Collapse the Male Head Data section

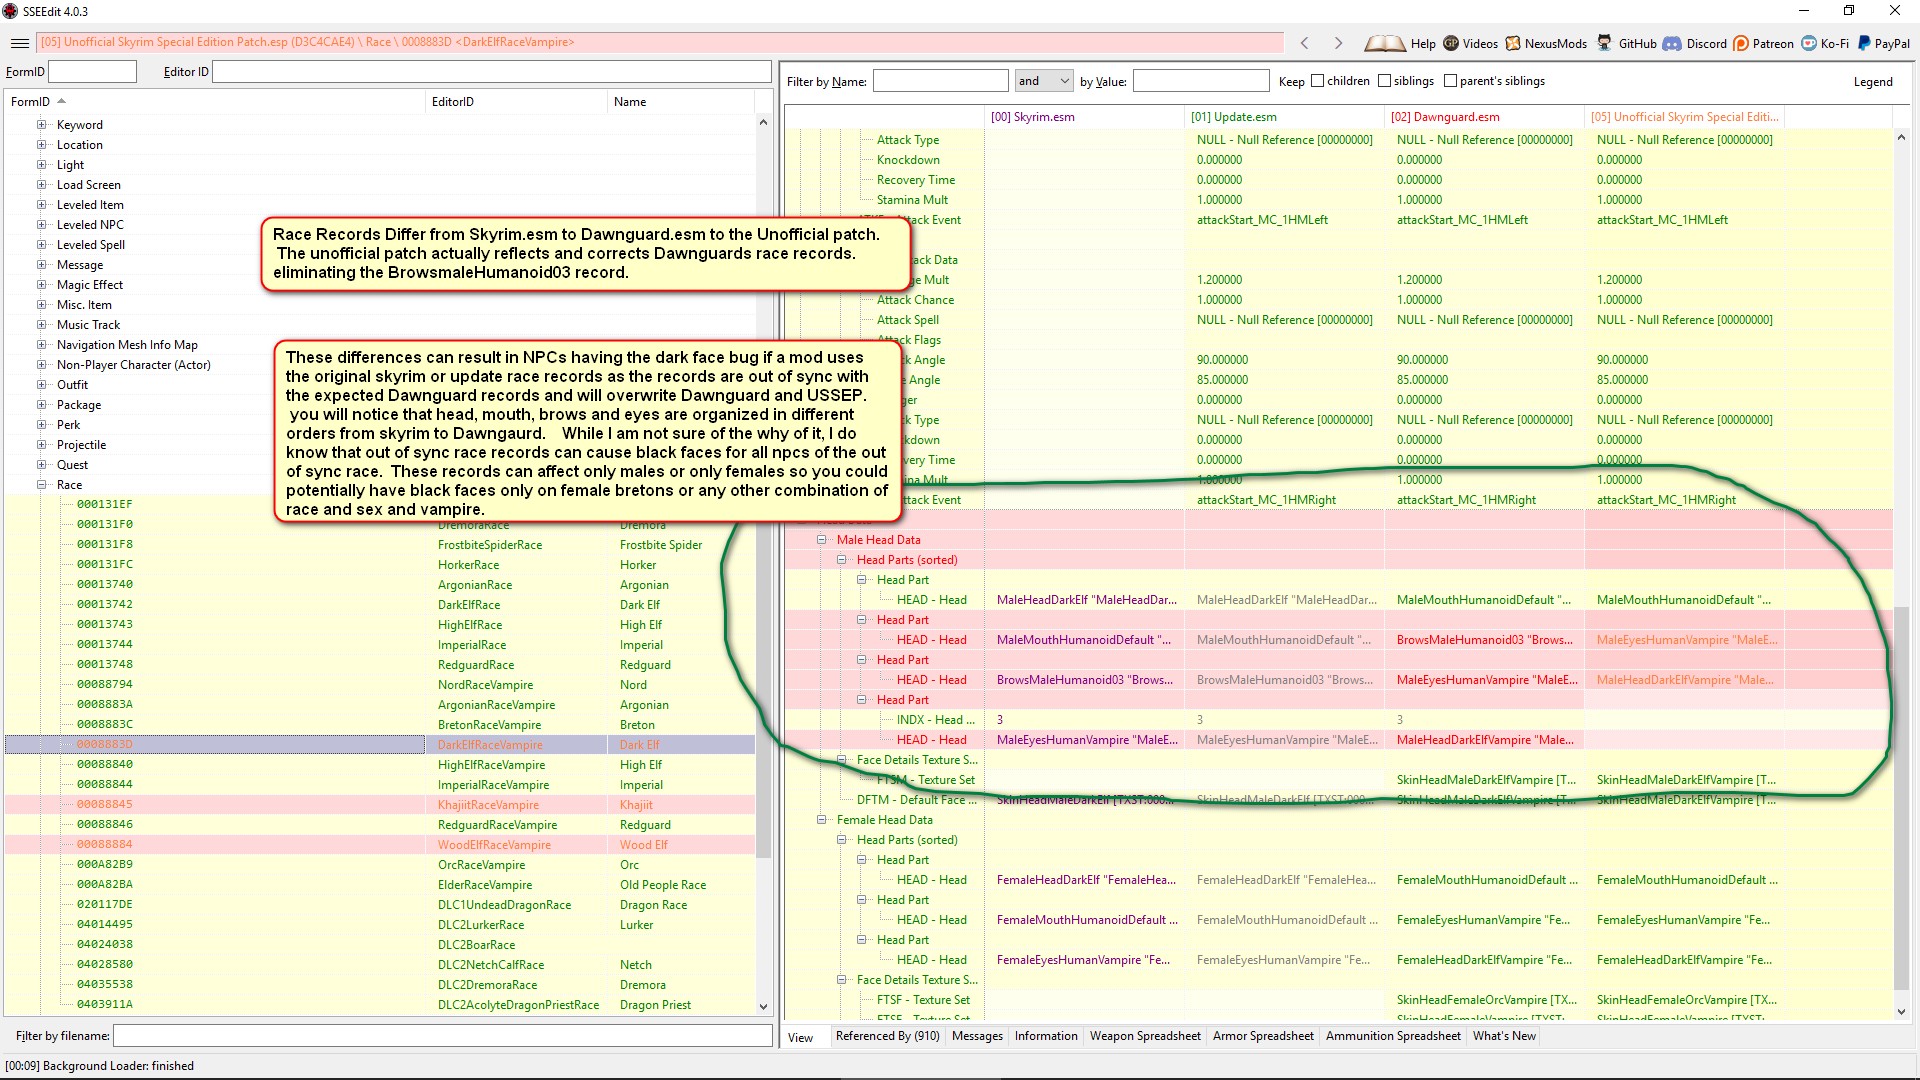click(822, 540)
